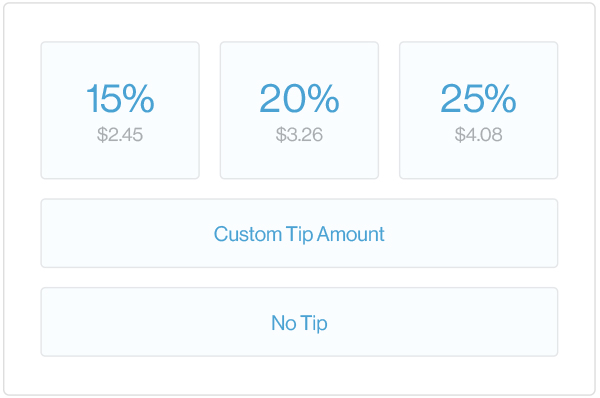Click the large 25% percentage text
This screenshot has height=398, width=600.
click(478, 99)
